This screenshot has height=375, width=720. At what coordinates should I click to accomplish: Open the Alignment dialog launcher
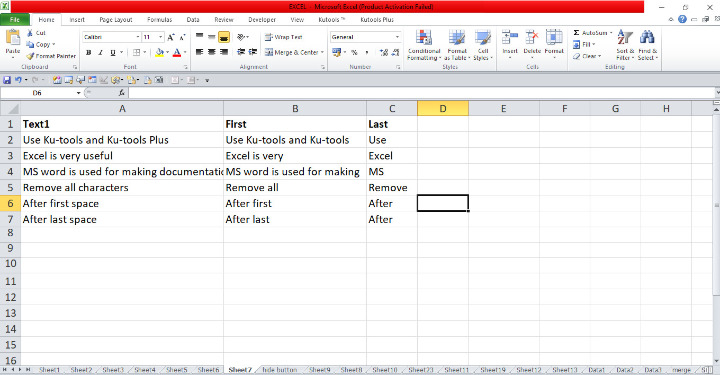[323, 67]
